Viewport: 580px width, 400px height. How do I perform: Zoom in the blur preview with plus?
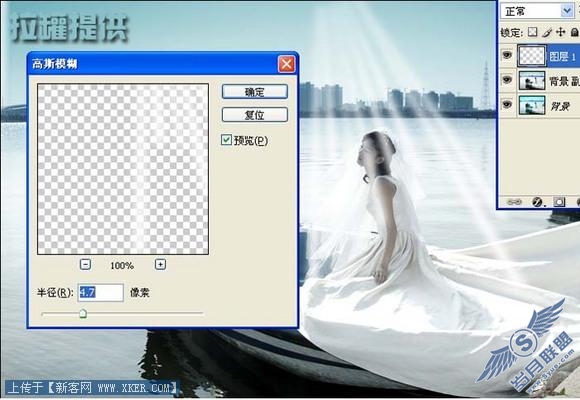(x=160, y=264)
